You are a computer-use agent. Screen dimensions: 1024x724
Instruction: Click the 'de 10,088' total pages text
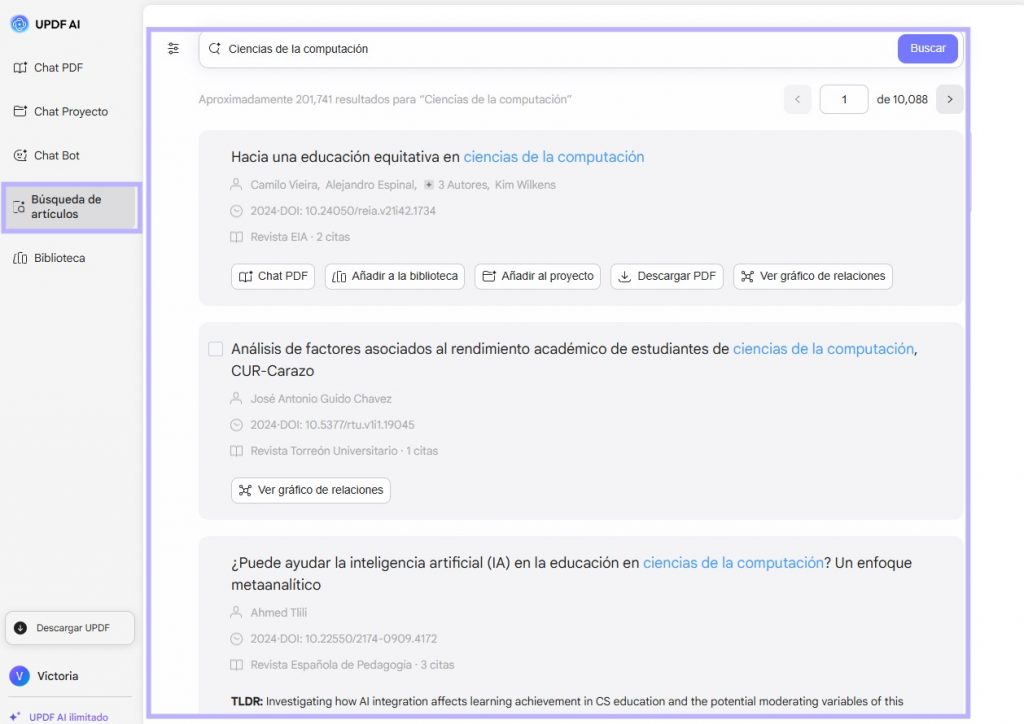tap(902, 99)
